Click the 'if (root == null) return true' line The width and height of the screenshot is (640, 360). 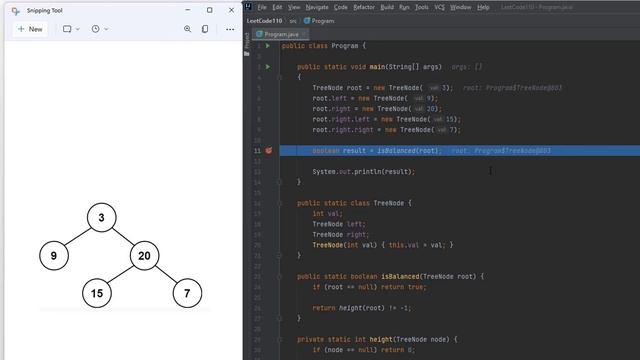pos(369,287)
